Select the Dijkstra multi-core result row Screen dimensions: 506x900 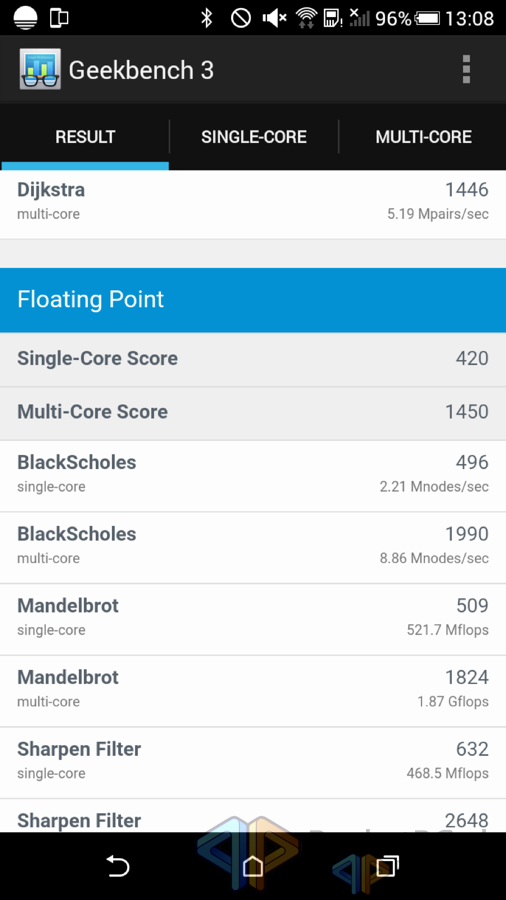253,204
